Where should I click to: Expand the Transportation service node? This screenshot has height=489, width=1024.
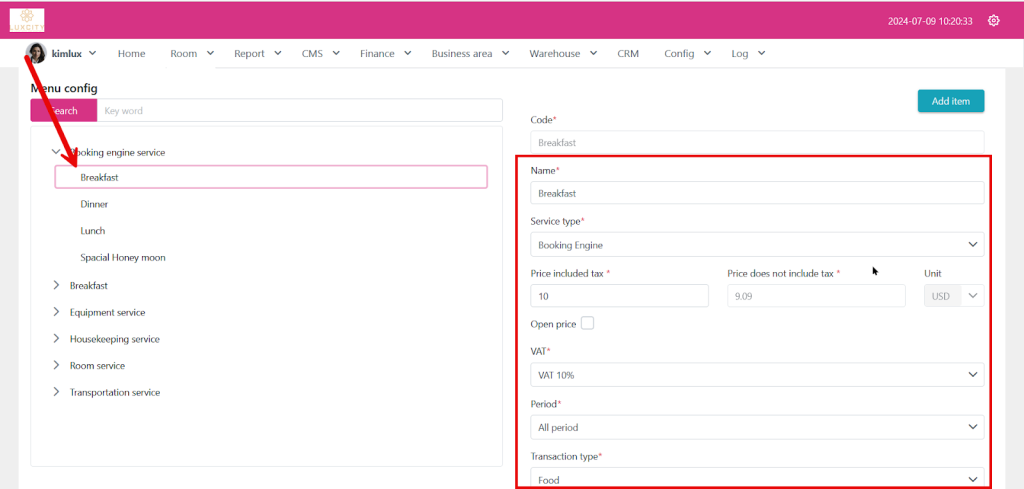[56, 392]
